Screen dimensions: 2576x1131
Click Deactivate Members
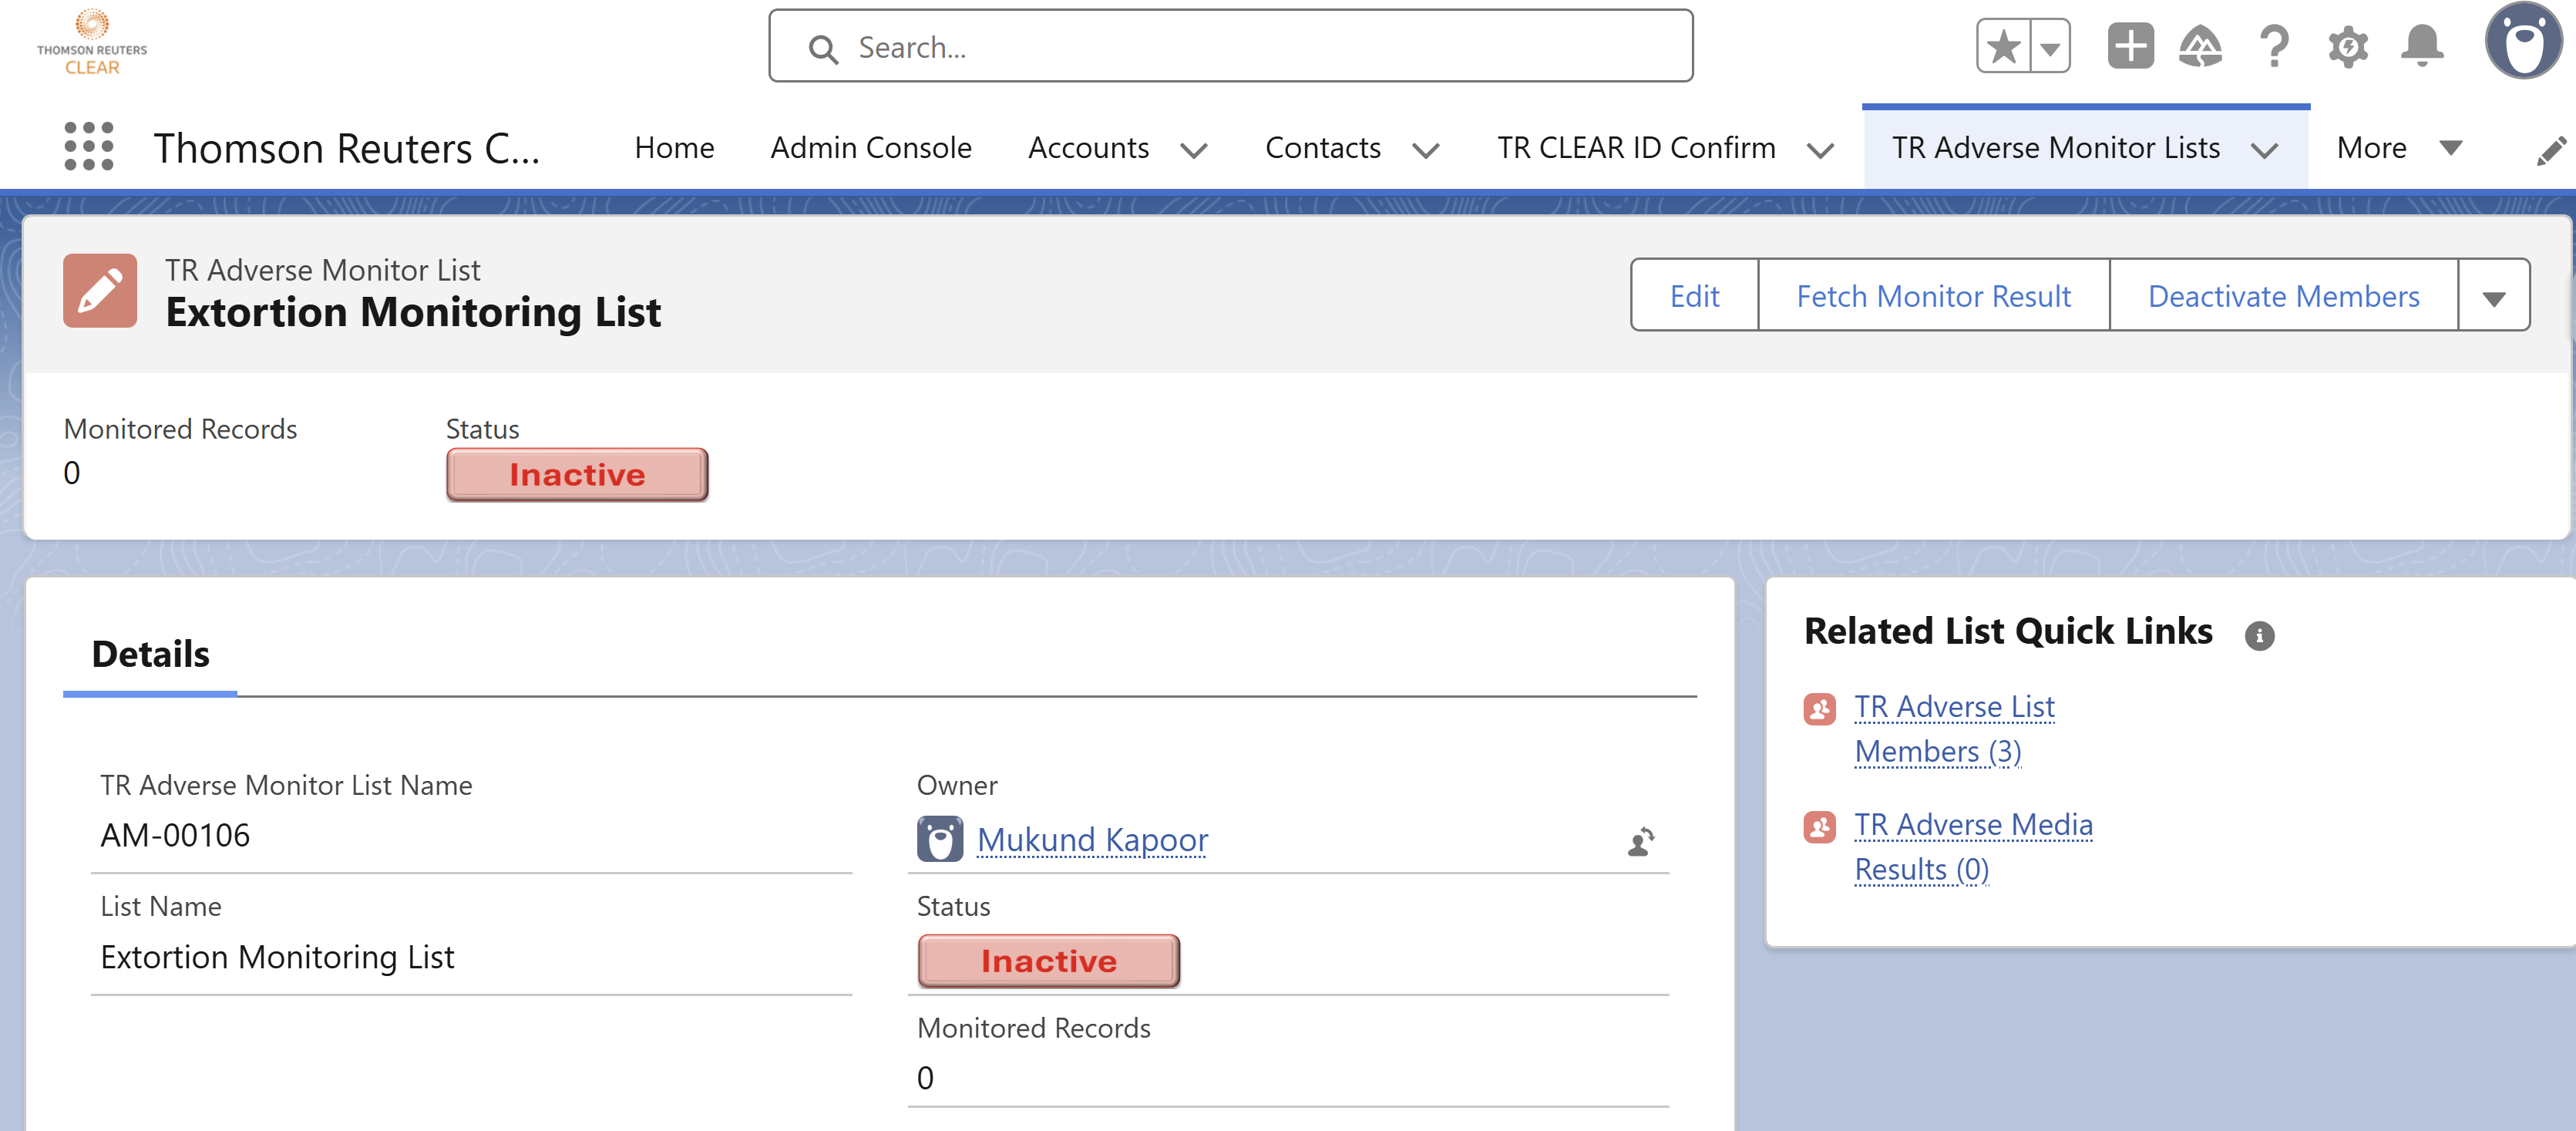coord(2283,295)
